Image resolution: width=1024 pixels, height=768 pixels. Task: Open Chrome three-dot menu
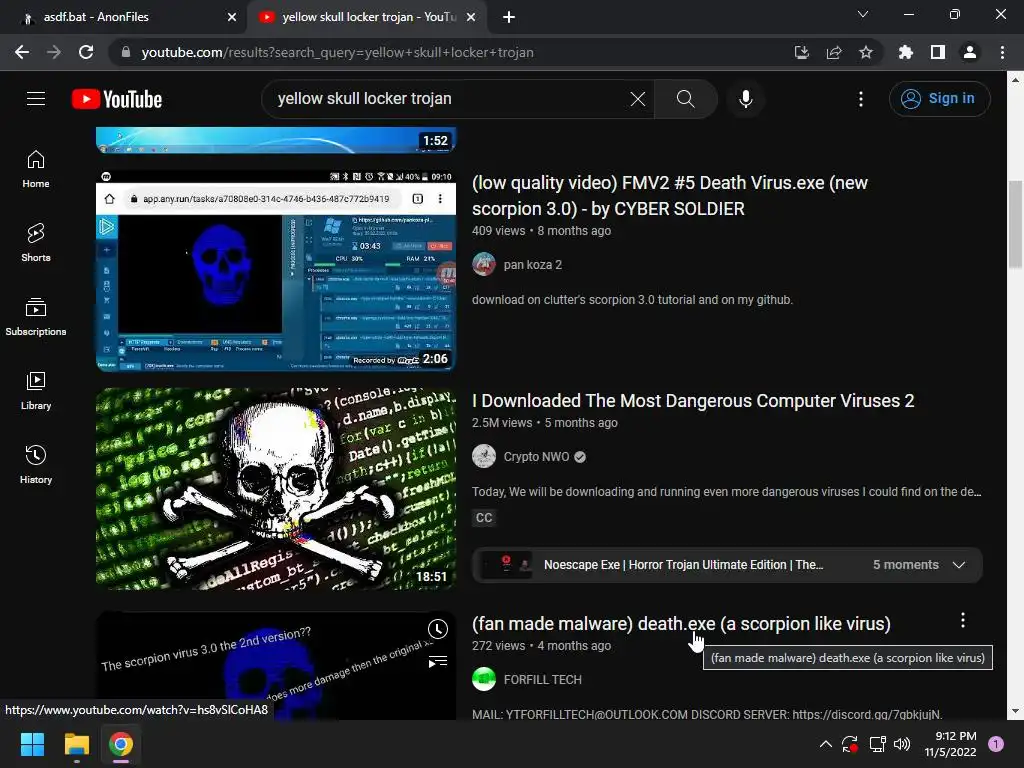1002,52
